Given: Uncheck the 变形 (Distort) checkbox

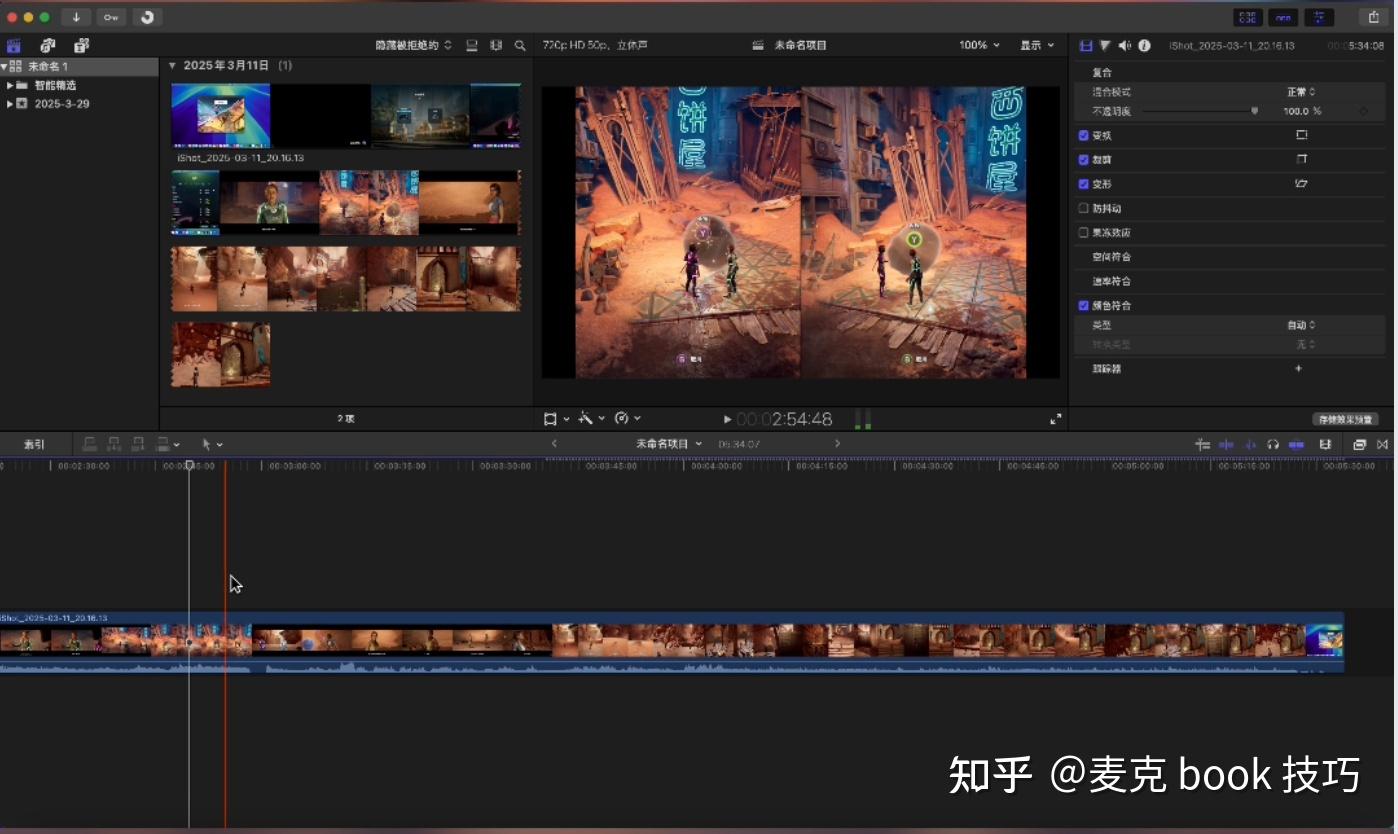Looking at the screenshot, I should pos(1084,184).
